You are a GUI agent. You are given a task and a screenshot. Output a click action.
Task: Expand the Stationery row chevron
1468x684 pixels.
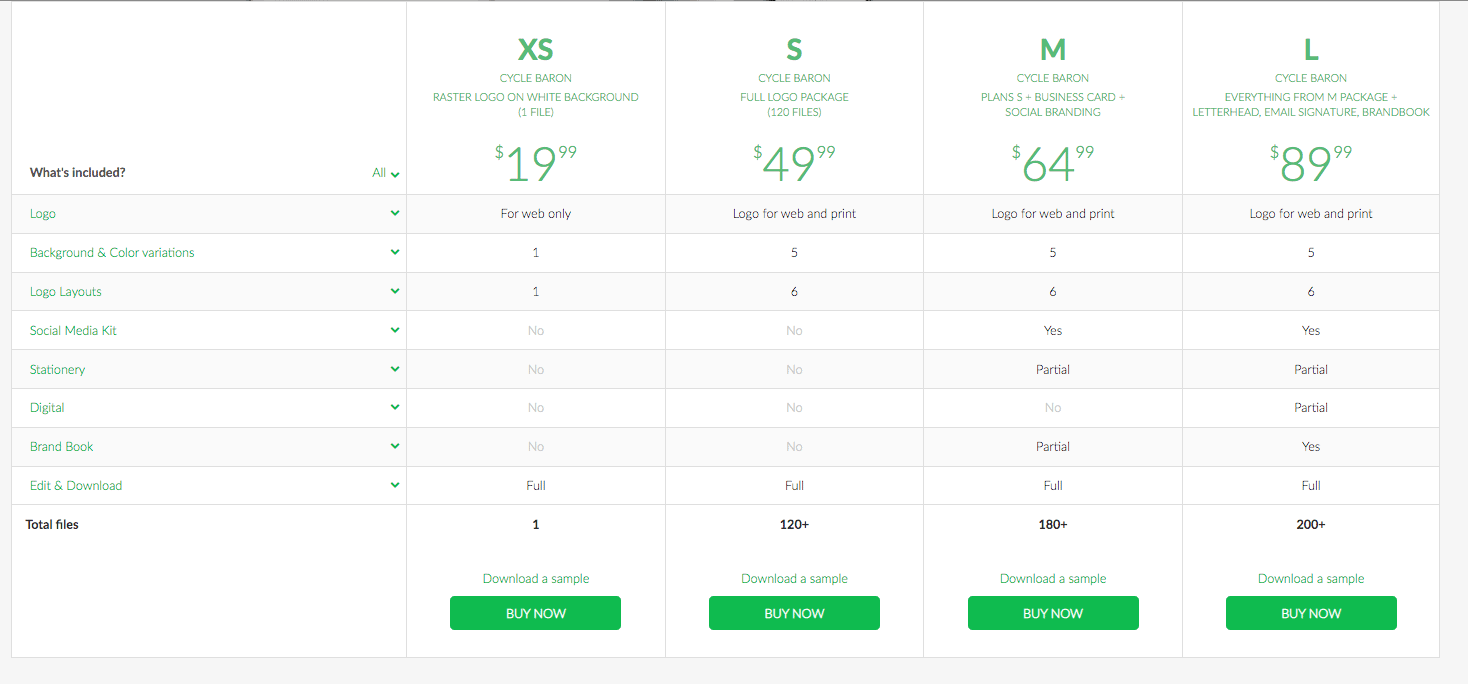395,369
